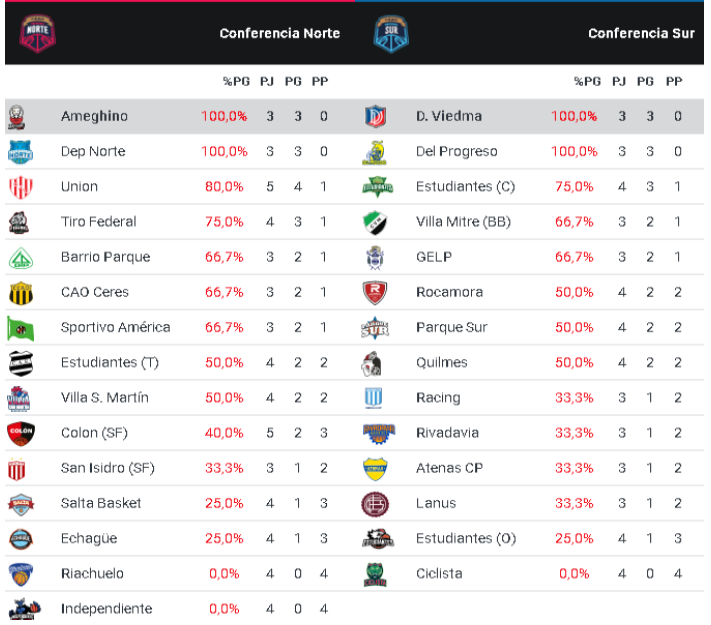
Task: Click the Union team crest
Action: tap(21, 187)
